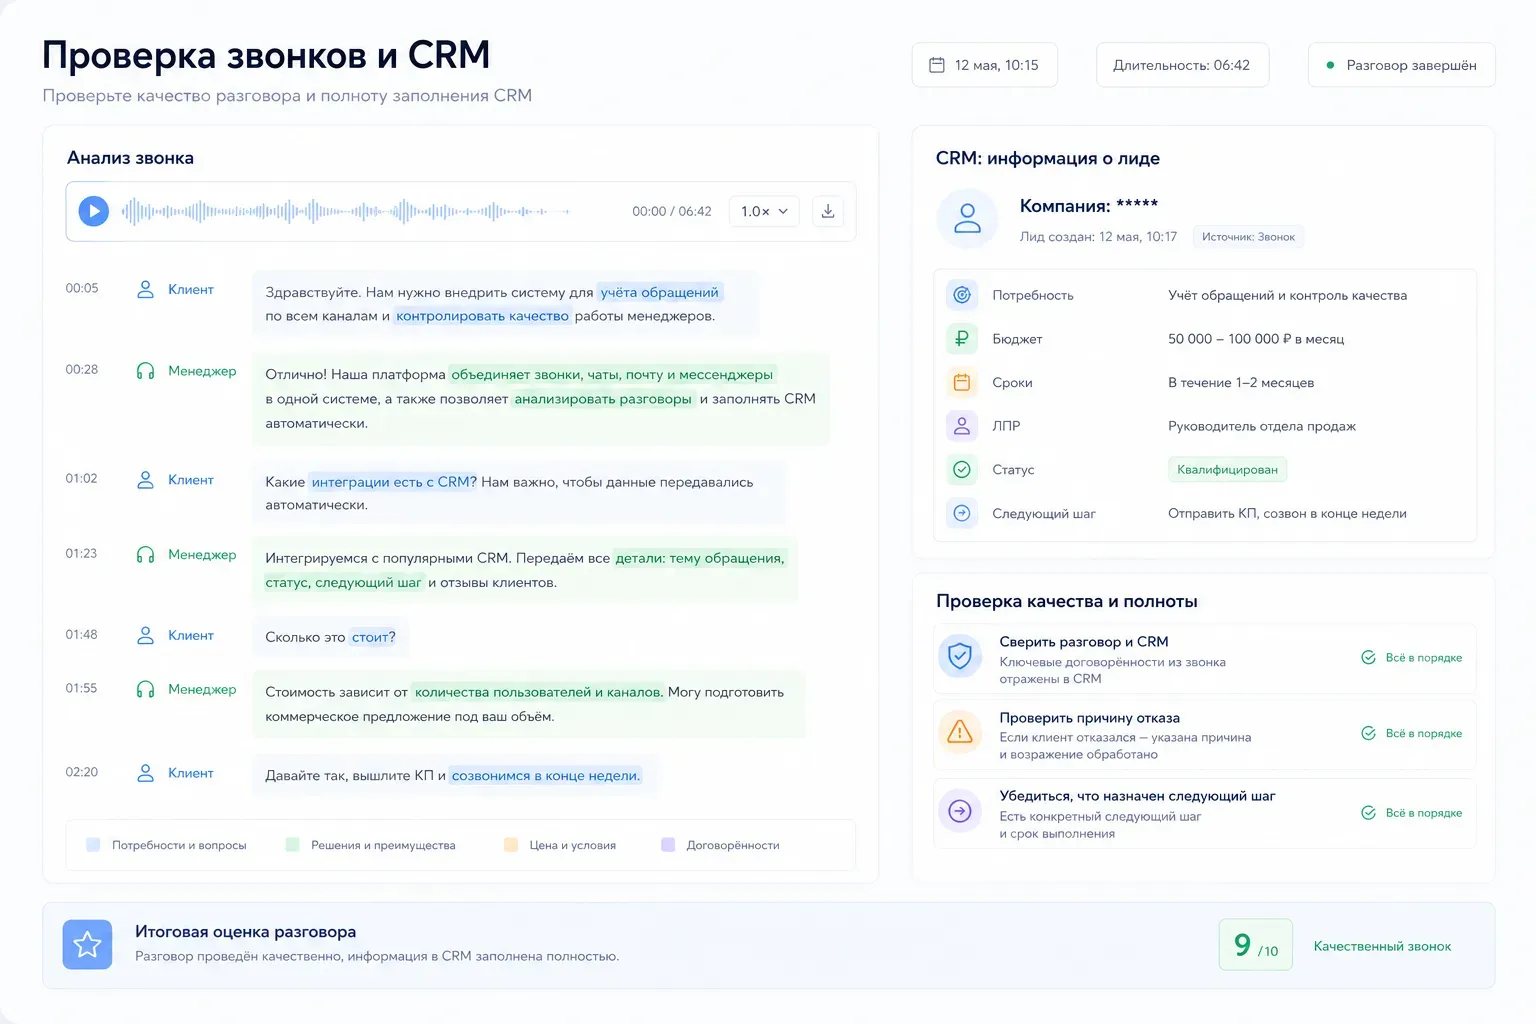
Task: Click the Договорённости legend swatch
Action: click(x=668, y=845)
